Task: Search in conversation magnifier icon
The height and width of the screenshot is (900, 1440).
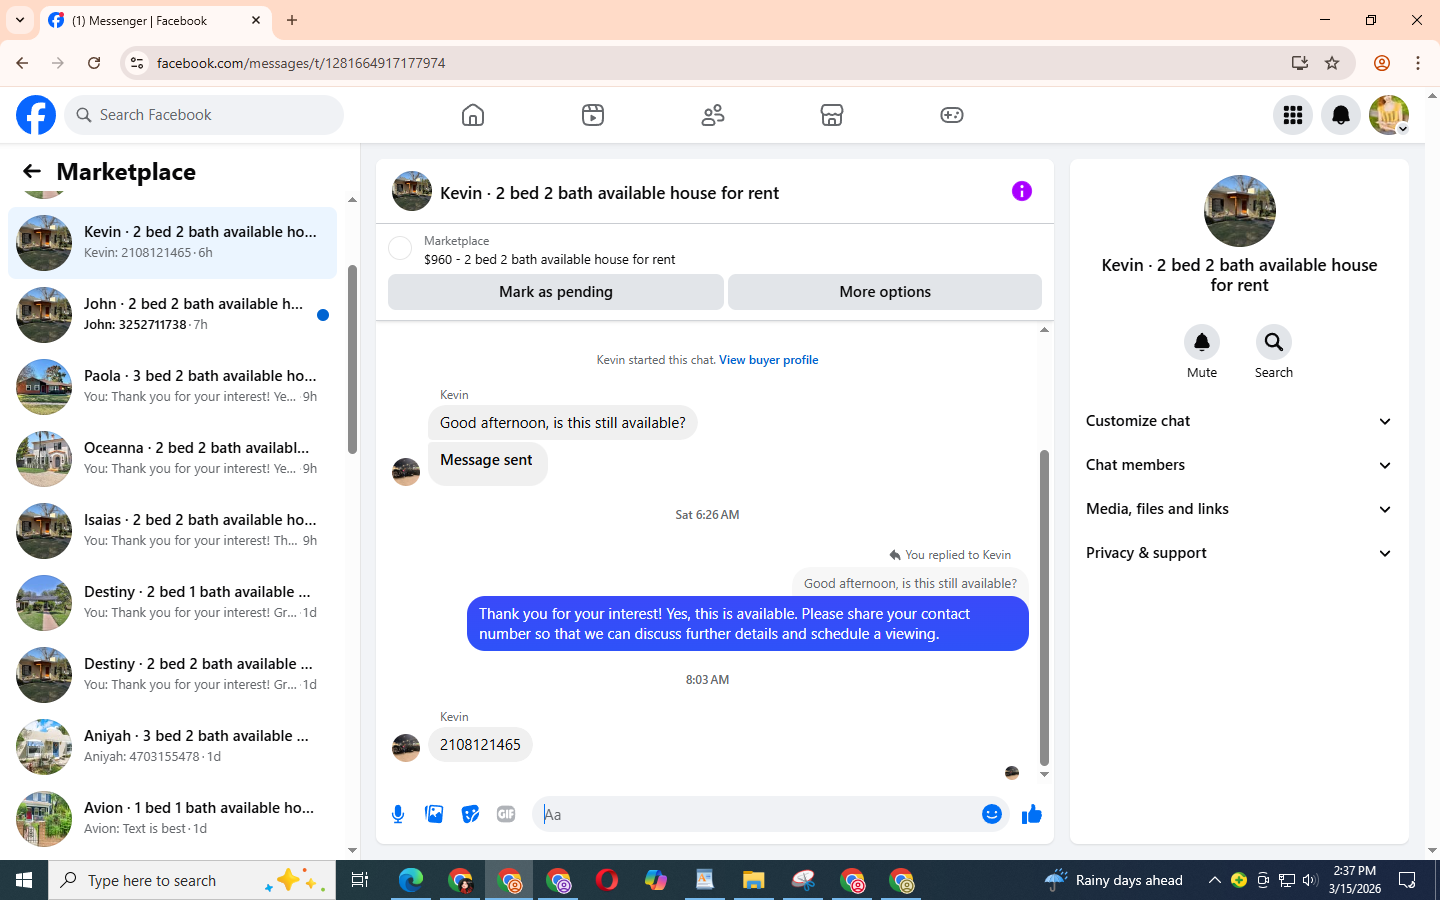Action: coord(1274,342)
